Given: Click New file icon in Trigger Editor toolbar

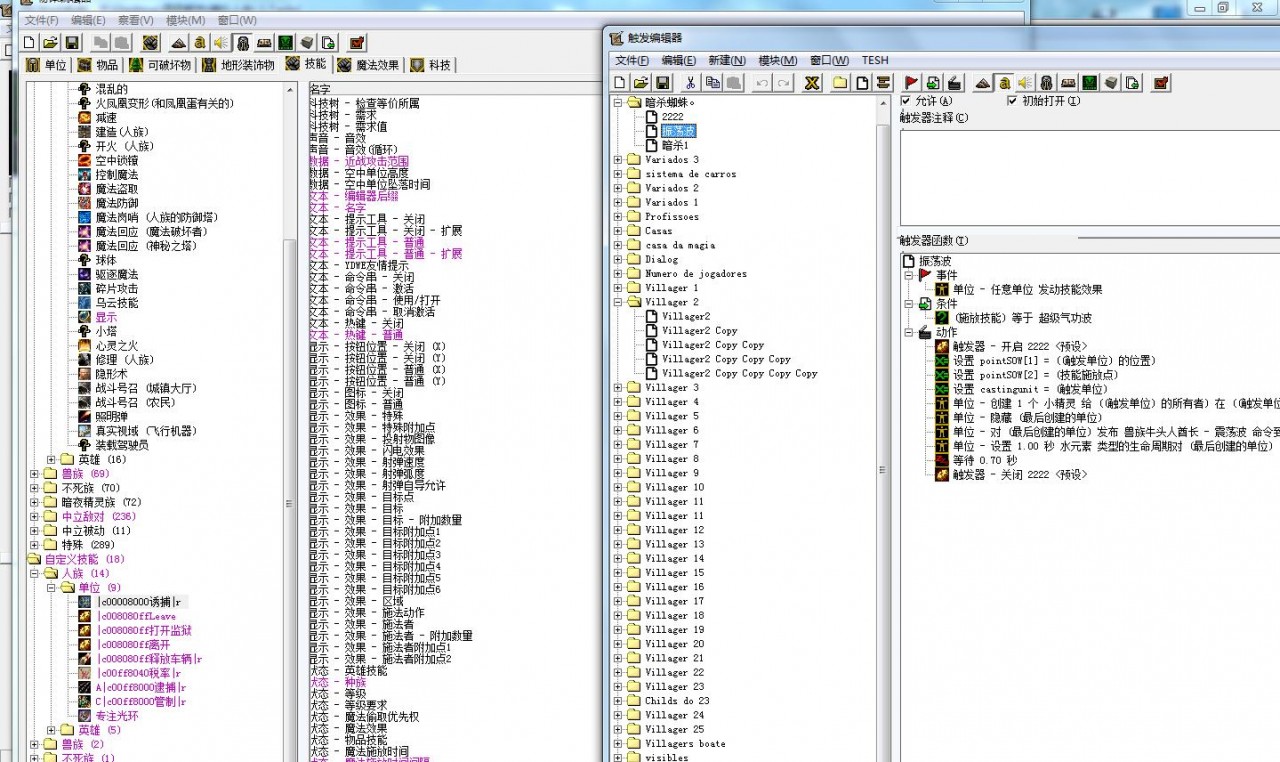Looking at the screenshot, I should click(x=620, y=83).
